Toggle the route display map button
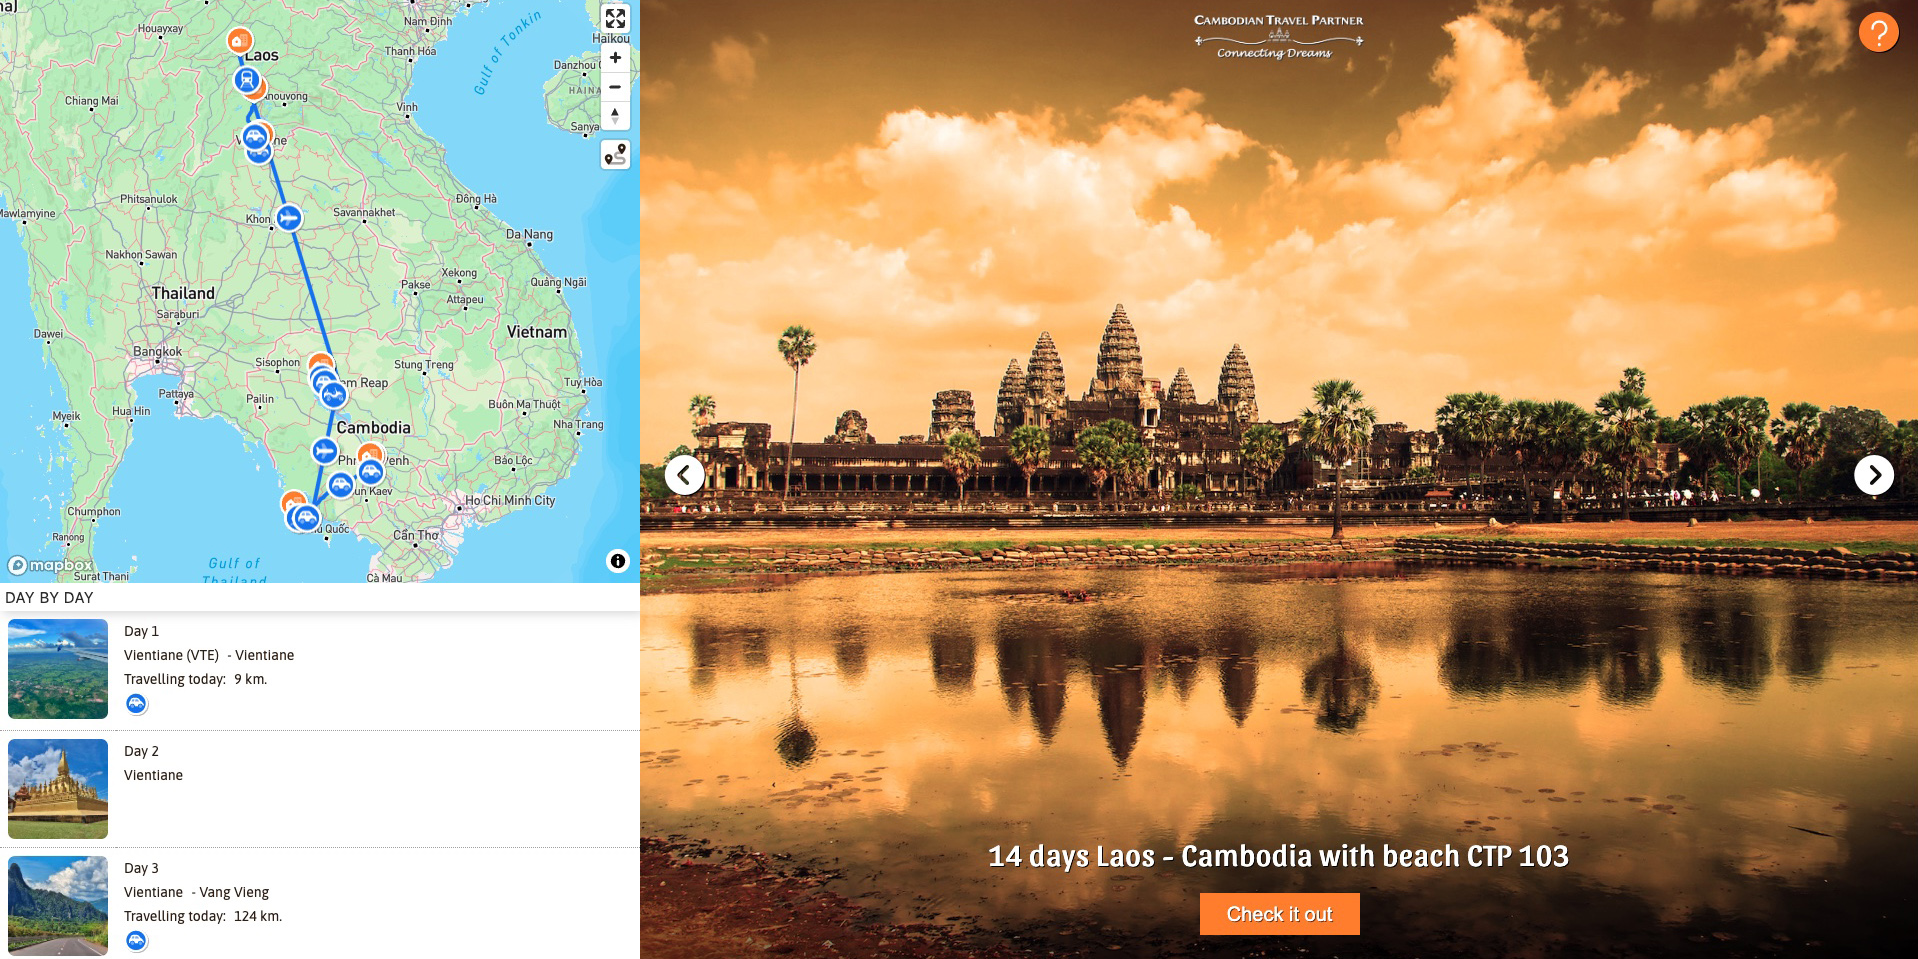1918x959 pixels. 615,155
